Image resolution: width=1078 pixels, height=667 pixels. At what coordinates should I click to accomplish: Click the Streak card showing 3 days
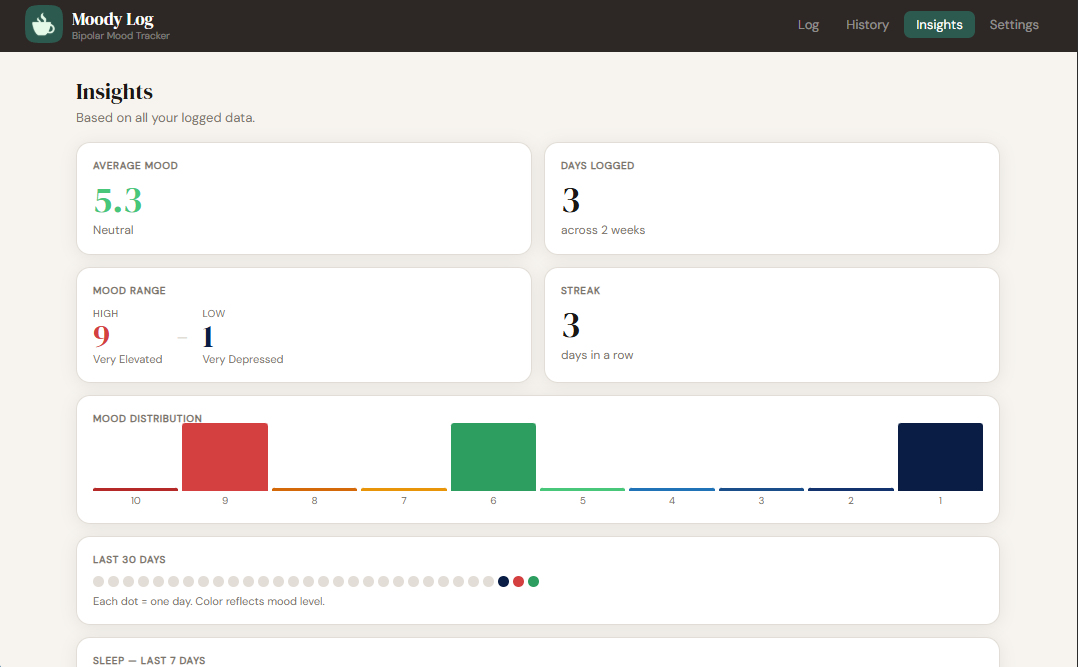(771, 325)
